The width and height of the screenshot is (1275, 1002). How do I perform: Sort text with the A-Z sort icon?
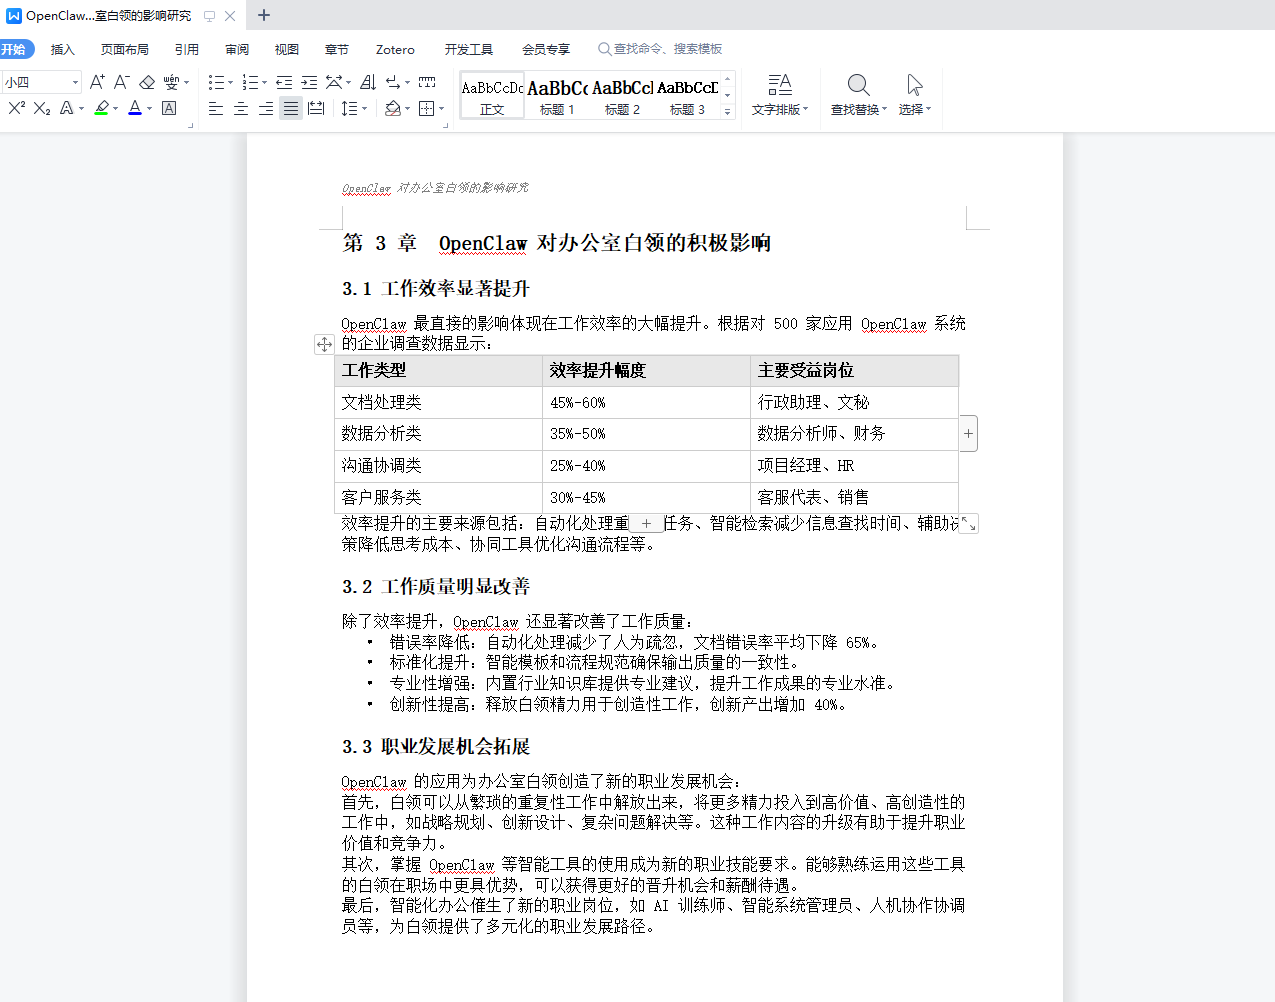click(368, 82)
